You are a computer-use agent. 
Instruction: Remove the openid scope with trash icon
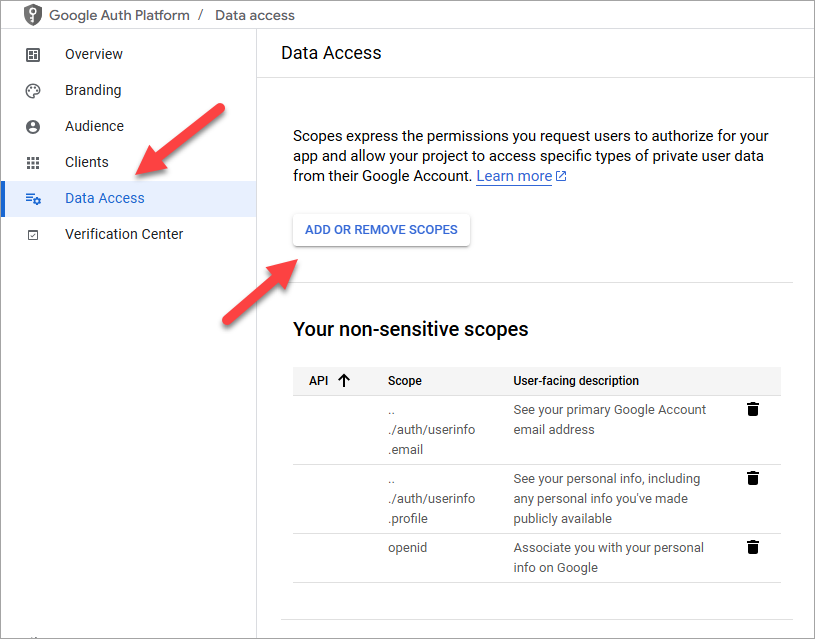pyautogui.click(x=753, y=547)
